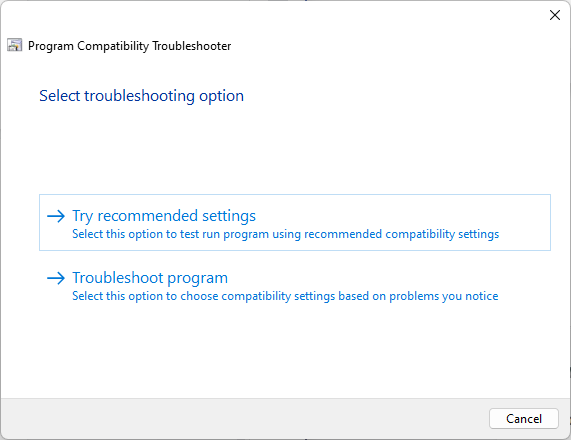Click the Select troubleshooting option heading

[141, 96]
